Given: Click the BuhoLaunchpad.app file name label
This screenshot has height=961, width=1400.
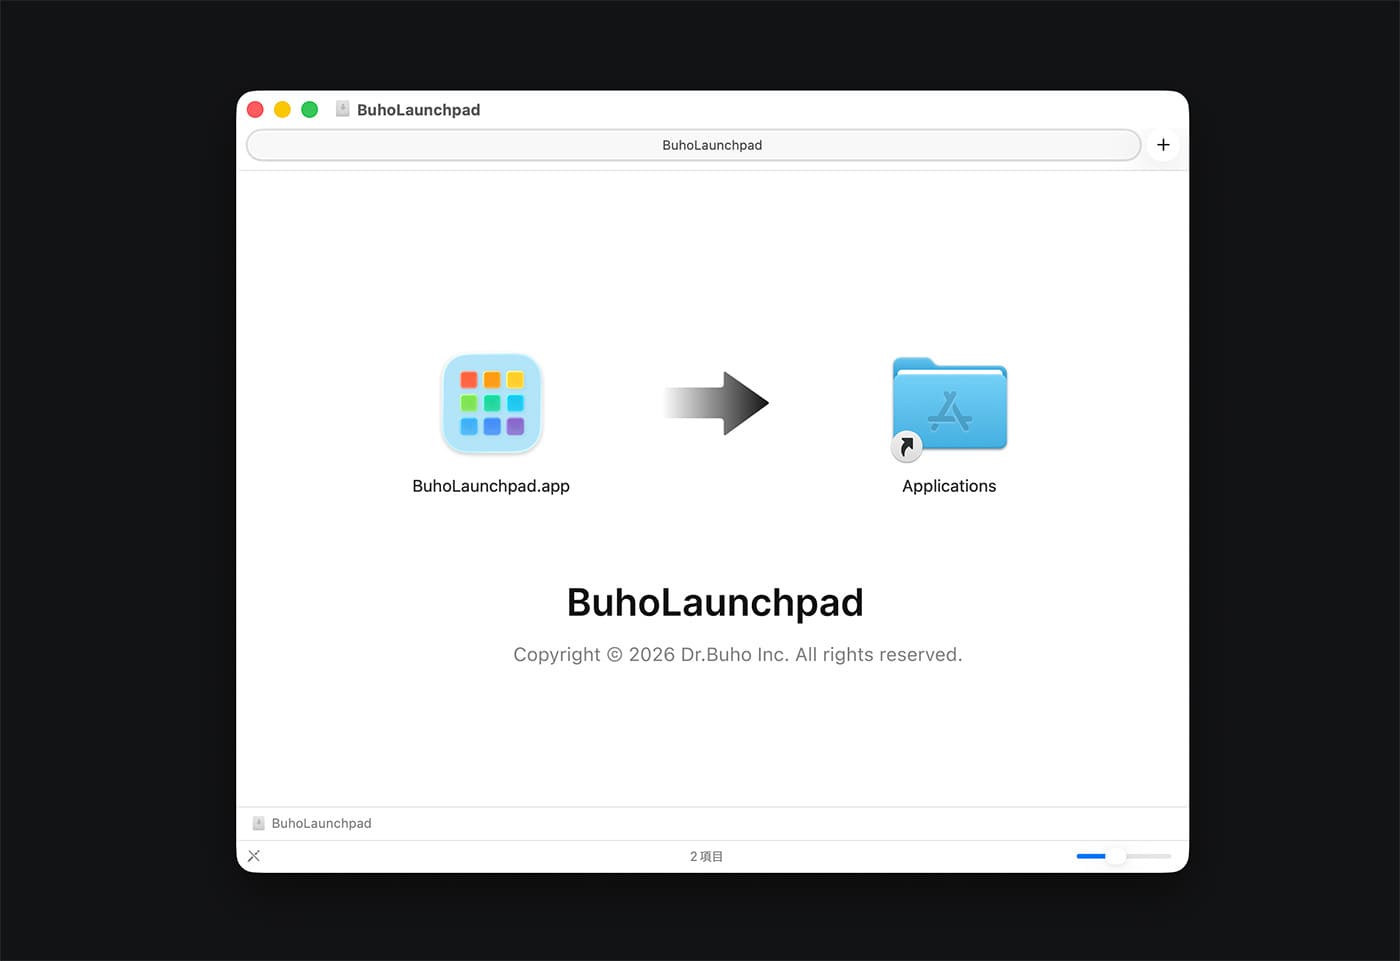Looking at the screenshot, I should 491,486.
